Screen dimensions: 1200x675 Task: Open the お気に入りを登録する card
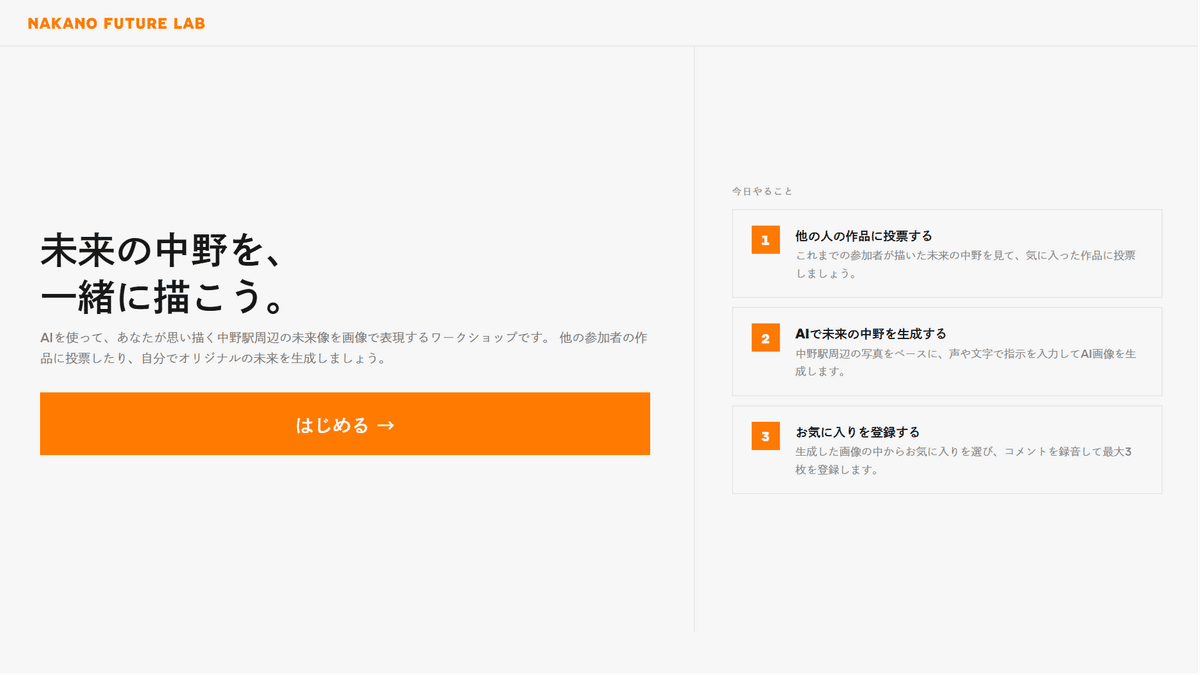947,449
